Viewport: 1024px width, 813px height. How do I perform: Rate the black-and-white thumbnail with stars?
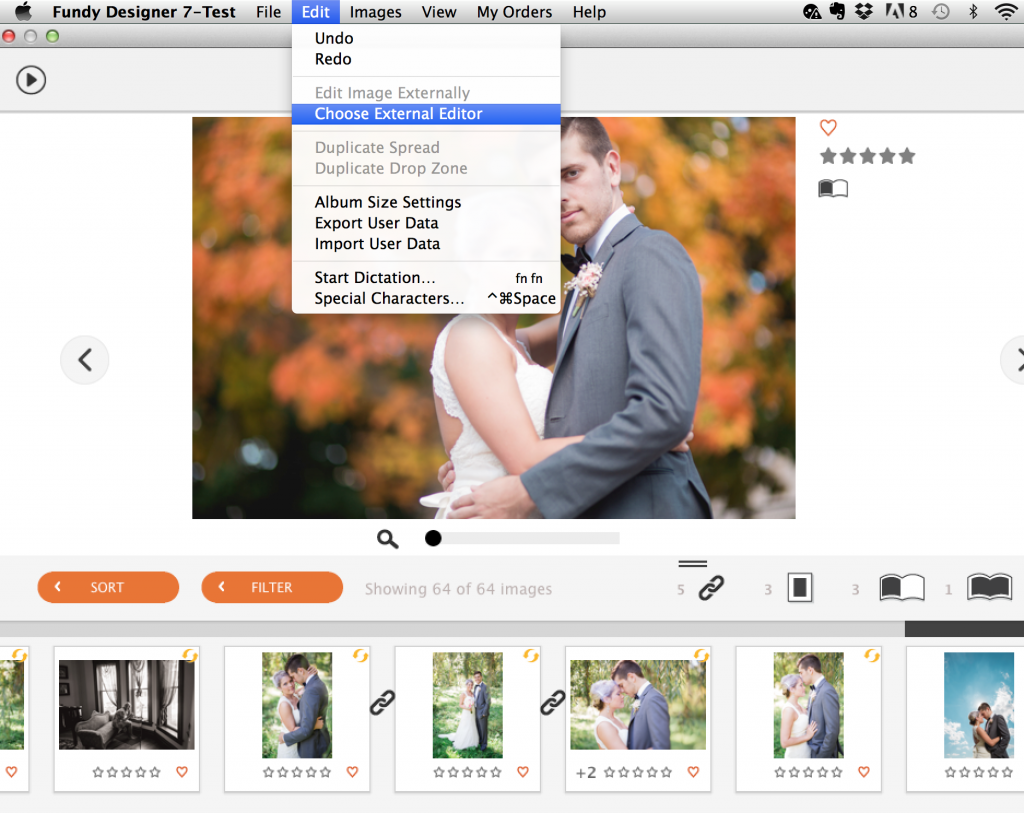pos(127,773)
